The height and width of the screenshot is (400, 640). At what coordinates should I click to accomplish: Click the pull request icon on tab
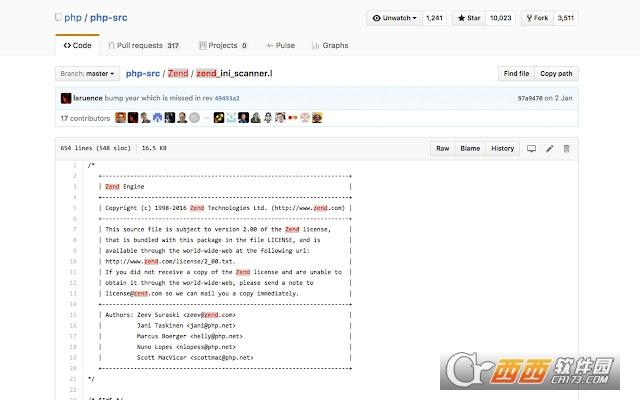[111, 45]
